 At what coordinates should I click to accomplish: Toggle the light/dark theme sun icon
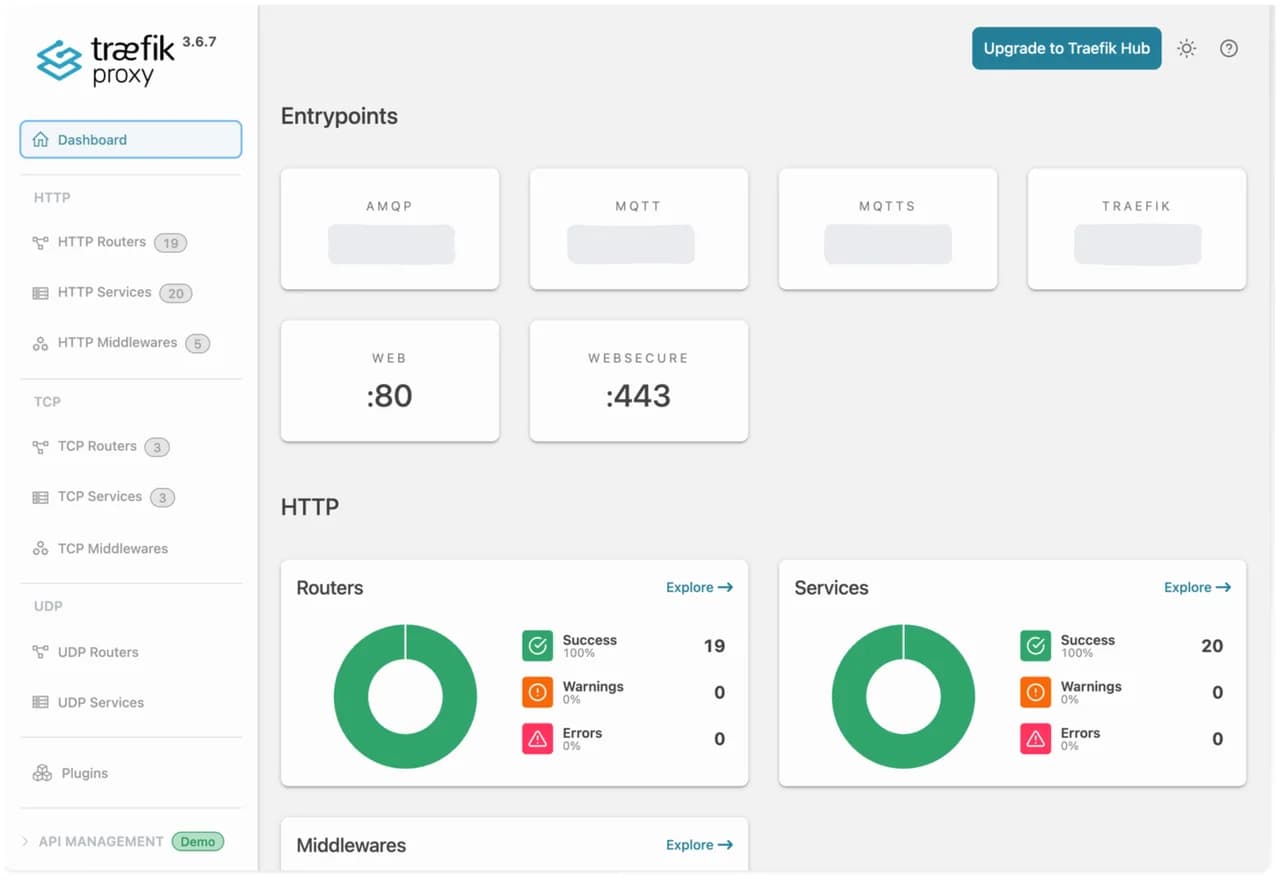pyautogui.click(x=1186, y=48)
